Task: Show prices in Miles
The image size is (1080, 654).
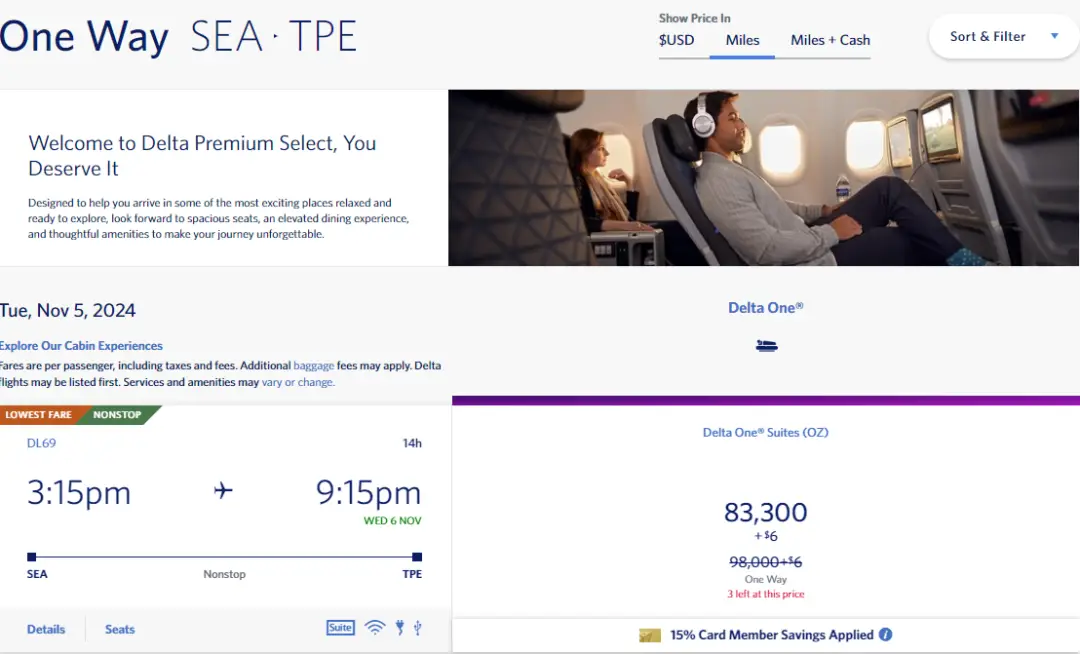Action: (x=742, y=40)
